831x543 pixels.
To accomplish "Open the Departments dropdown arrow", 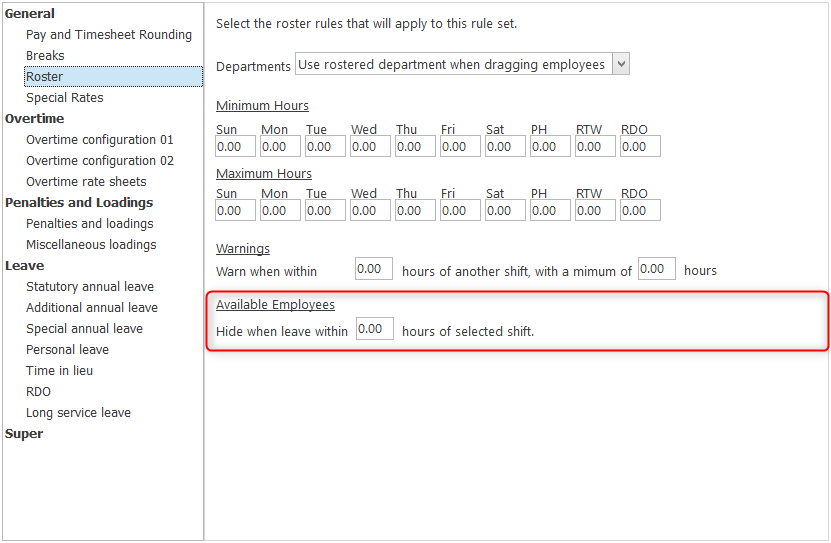I will click(621, 64).
